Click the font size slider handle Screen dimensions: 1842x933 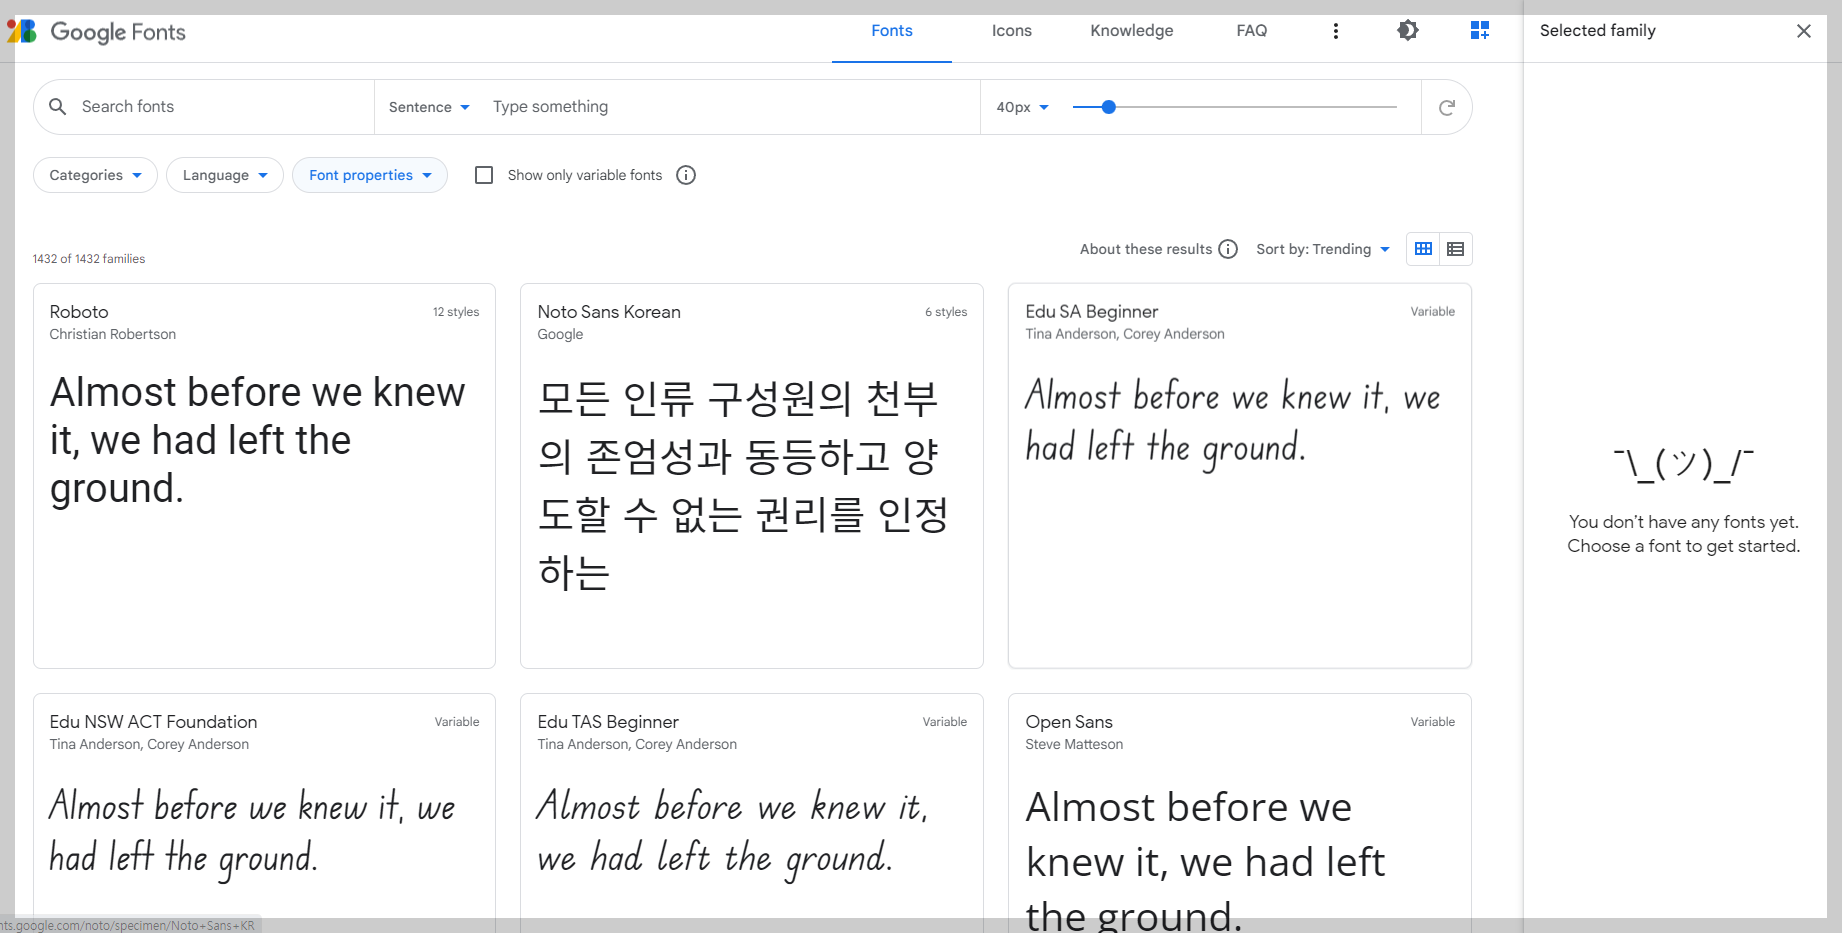pos(1108,107)
